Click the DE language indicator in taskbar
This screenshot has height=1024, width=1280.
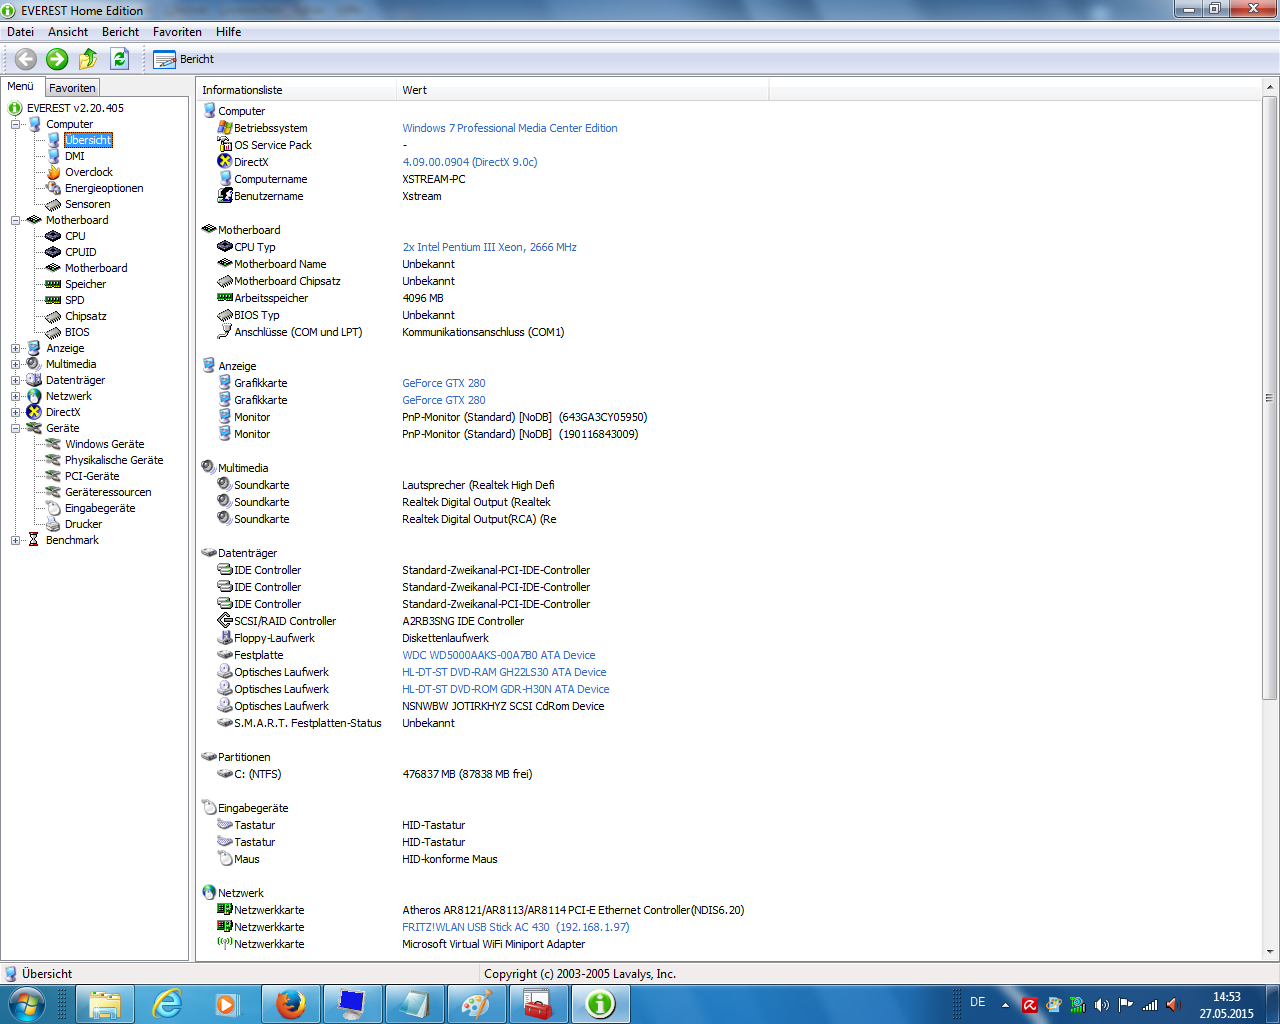pos(977,1002)
